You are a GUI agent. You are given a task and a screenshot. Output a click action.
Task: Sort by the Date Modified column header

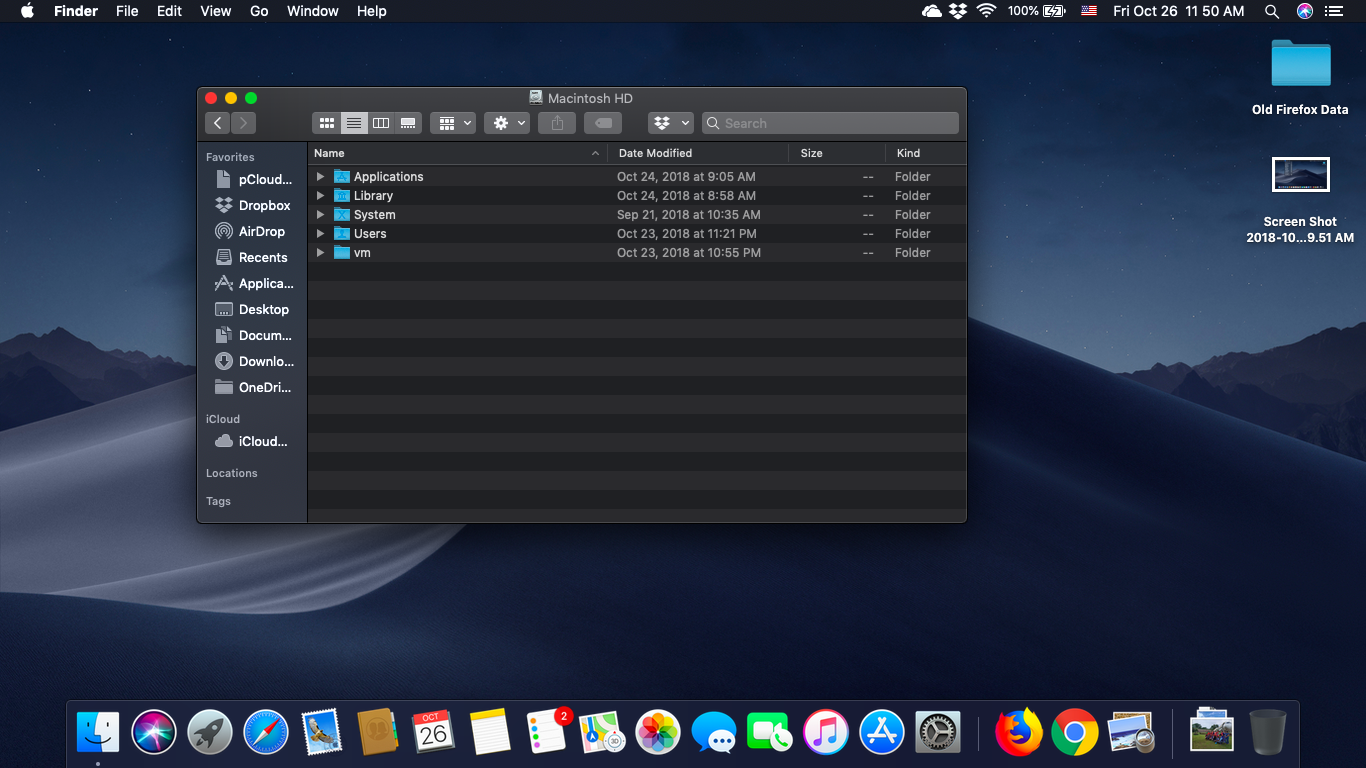(x=655, y=153)
